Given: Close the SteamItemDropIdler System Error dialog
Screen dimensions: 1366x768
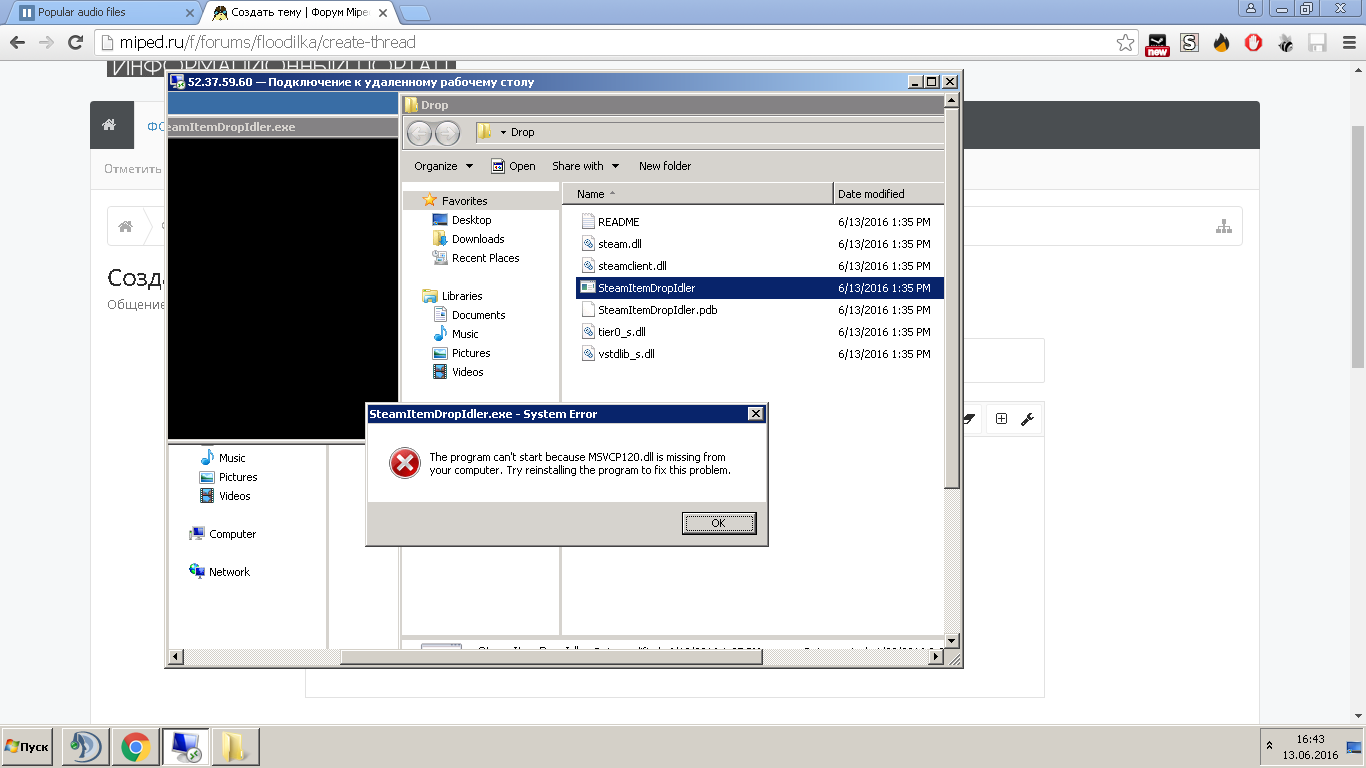Looking at the screenshot, I should (756, 414).
